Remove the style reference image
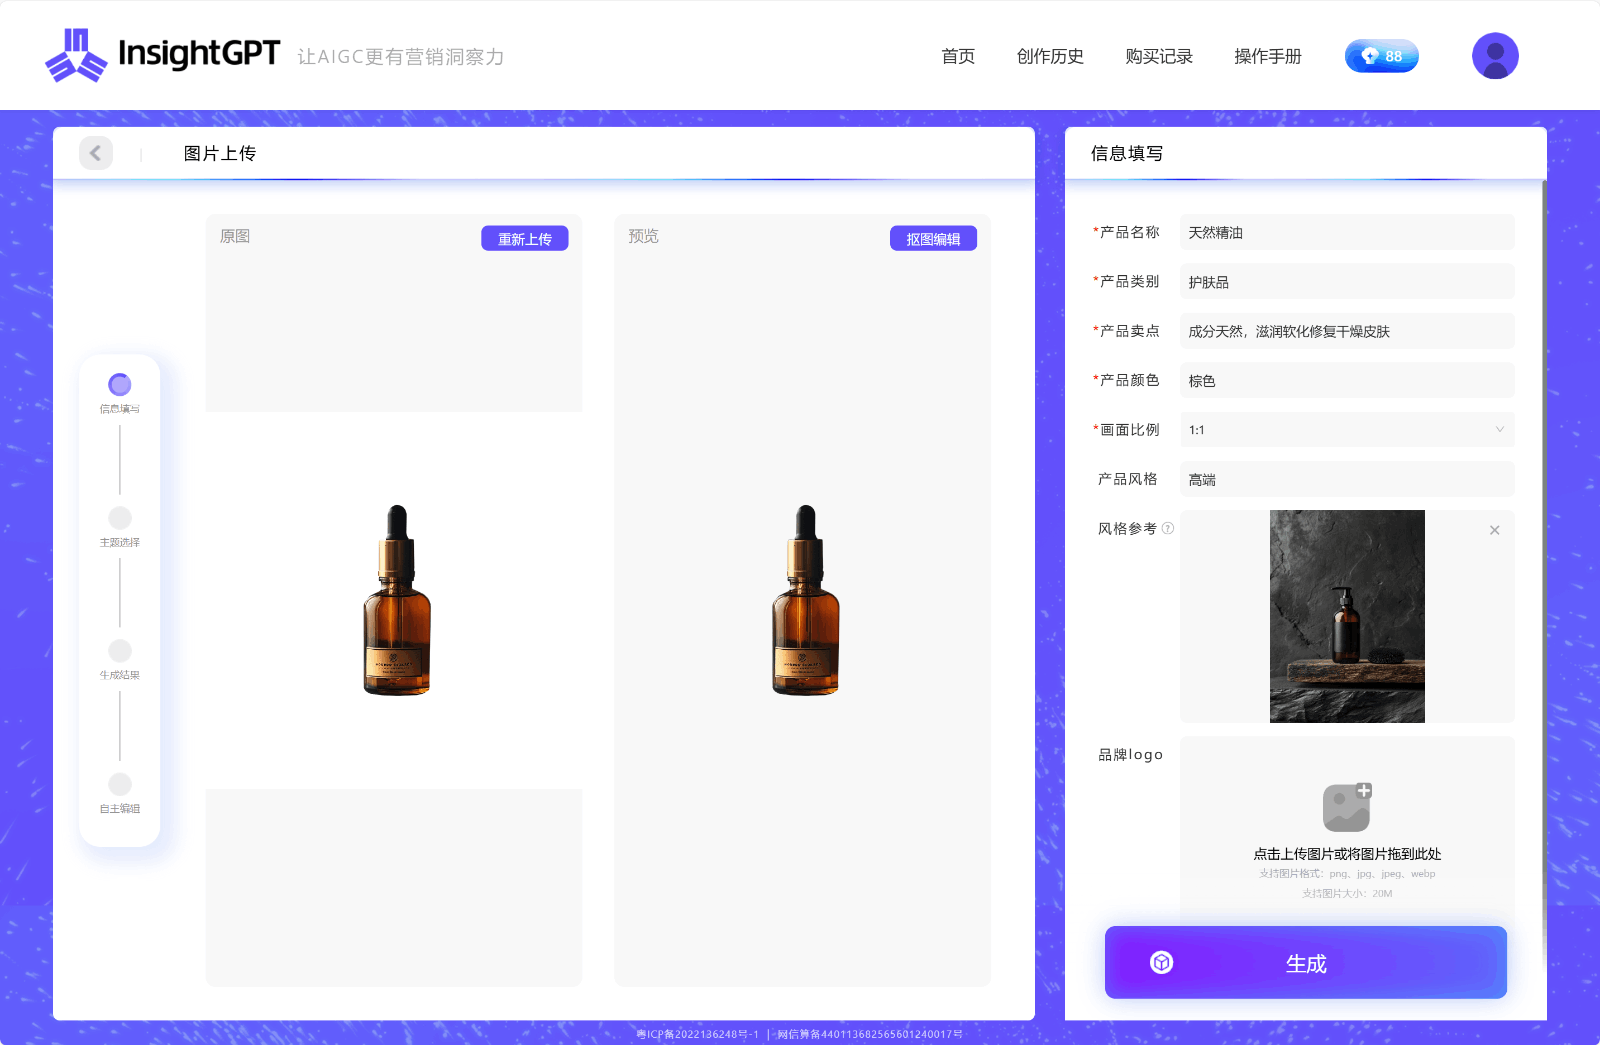This screenshot has height=1045, width=1600. tap(1494, 530)
